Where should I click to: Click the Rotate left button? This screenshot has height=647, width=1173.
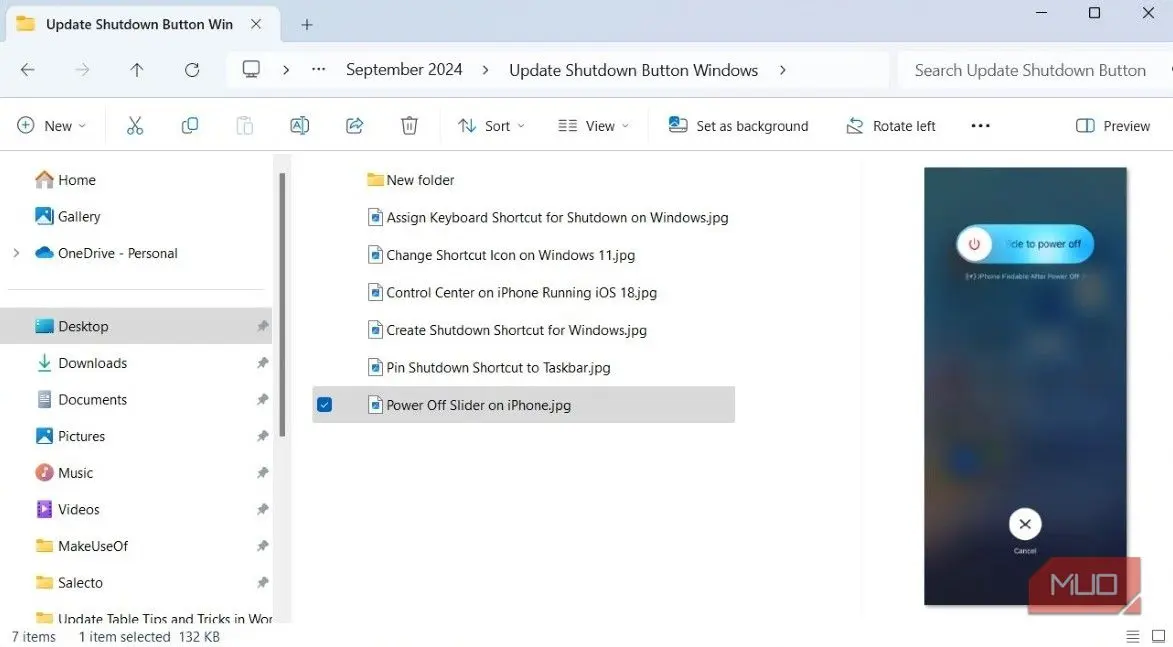(x=890, y=126)
